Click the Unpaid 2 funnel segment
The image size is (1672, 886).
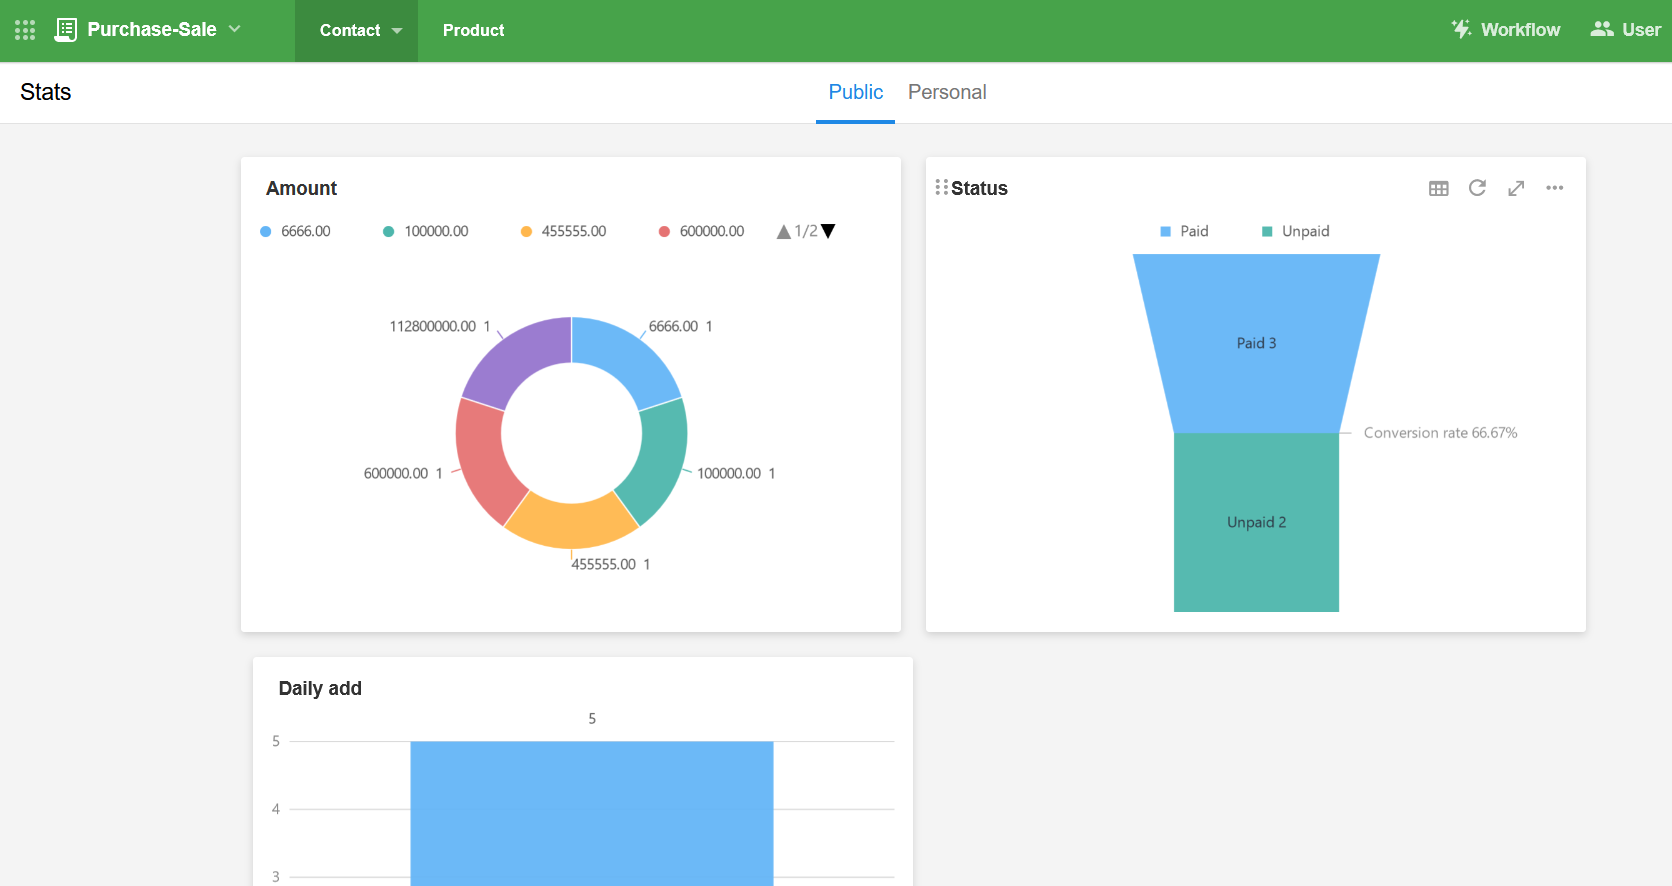point(1256,522)
